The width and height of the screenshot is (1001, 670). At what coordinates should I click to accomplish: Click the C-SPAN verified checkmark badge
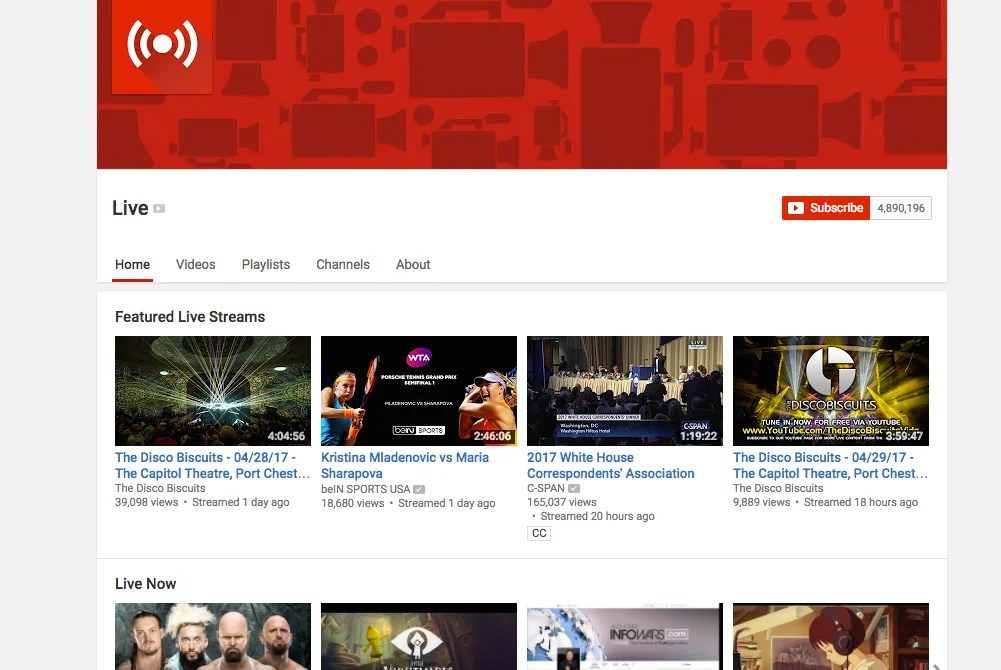[574, 488]
